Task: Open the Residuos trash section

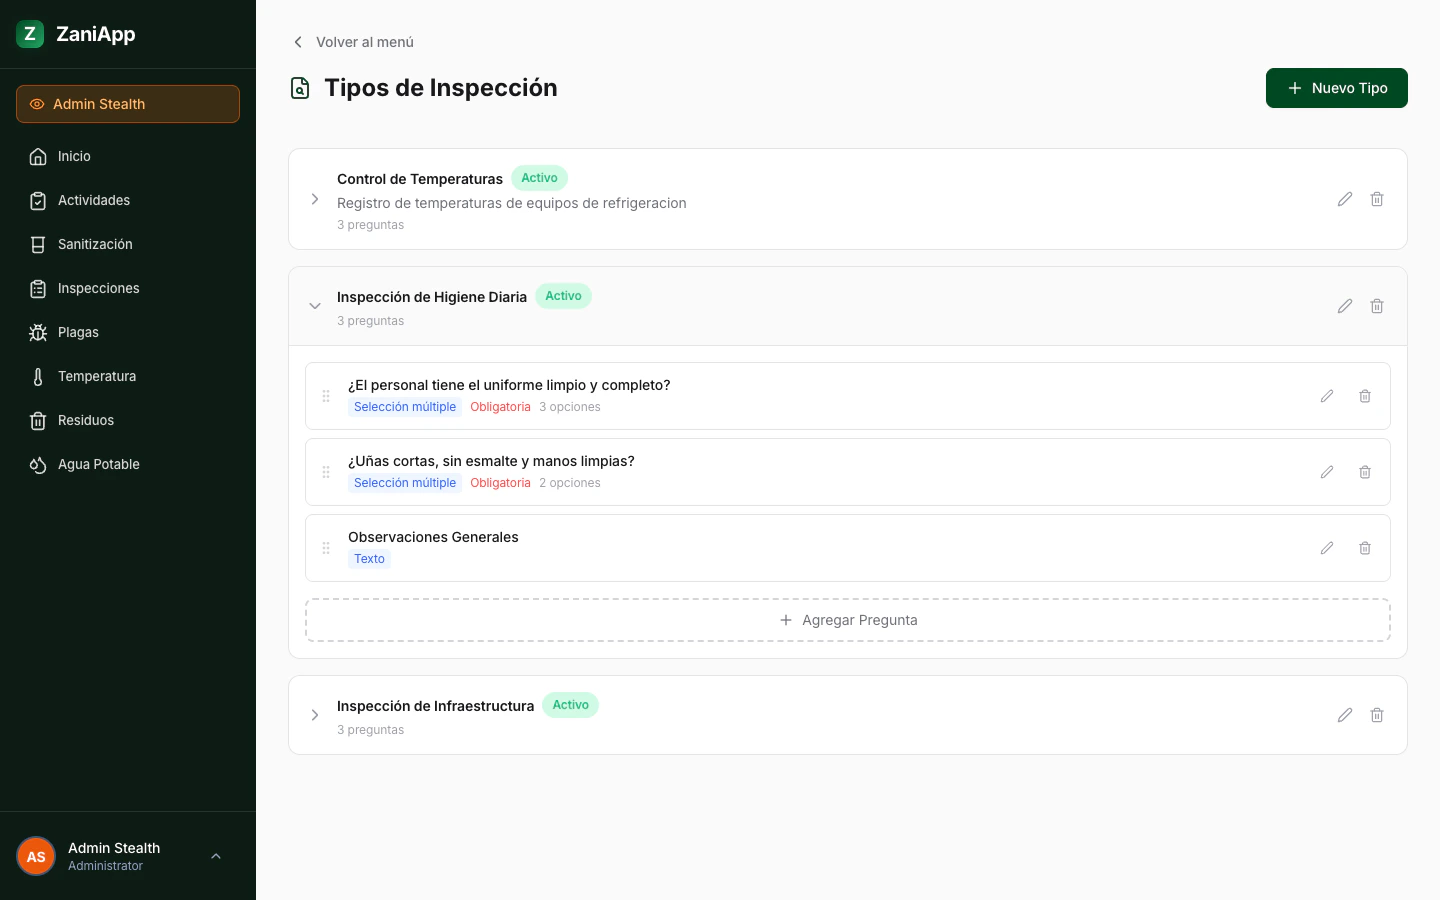Action: tap(85, 420)
